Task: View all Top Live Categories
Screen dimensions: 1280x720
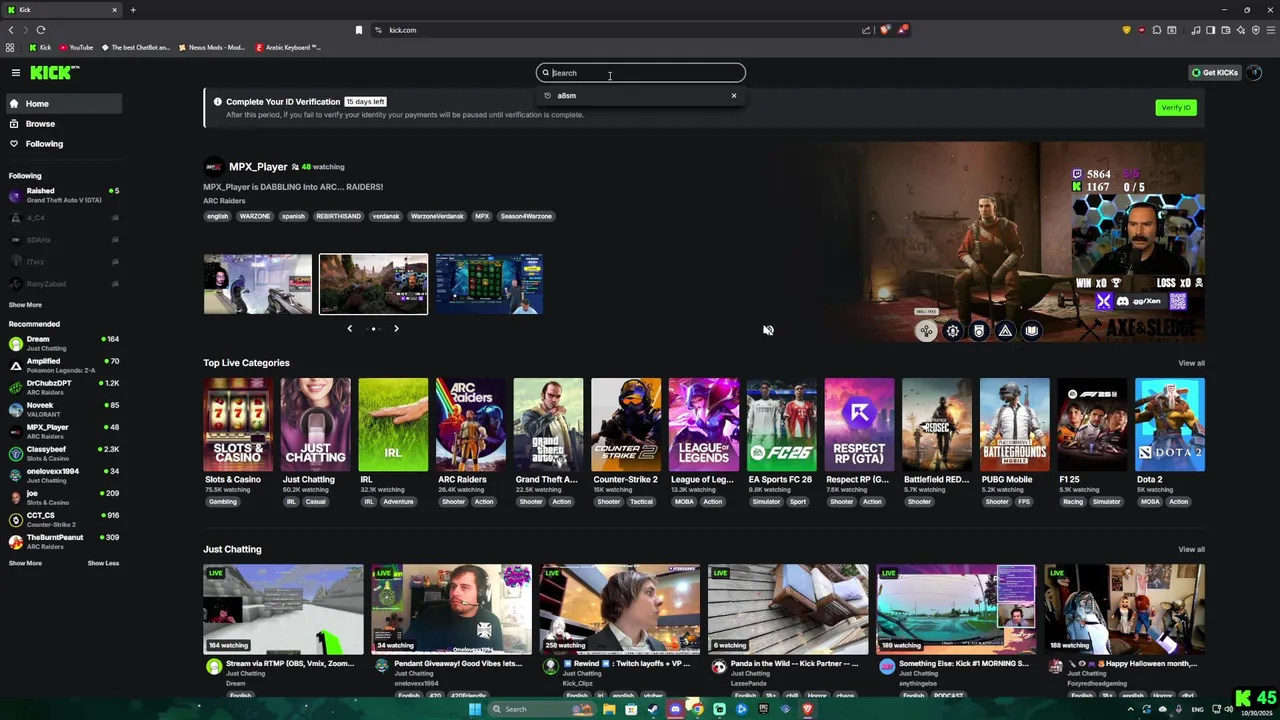Action: coord(1191,363)
